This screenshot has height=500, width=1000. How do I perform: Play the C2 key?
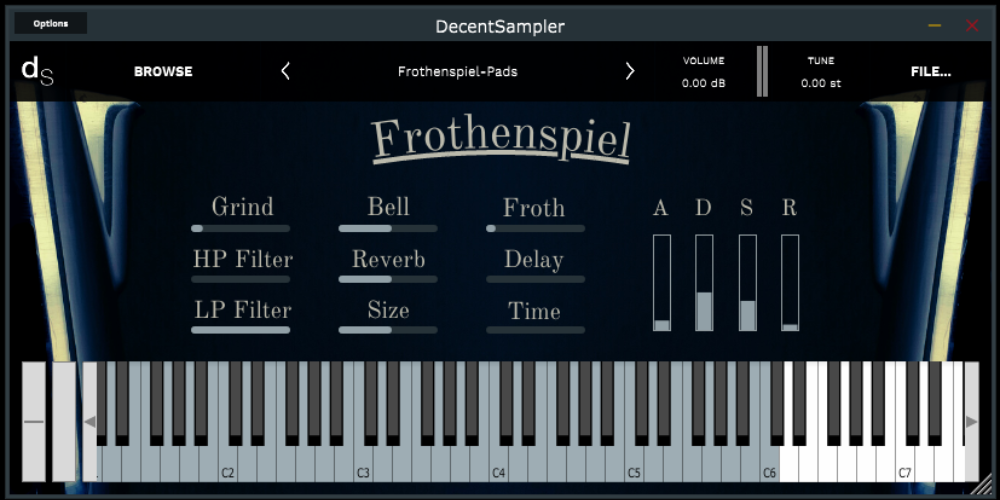(227, 466)
